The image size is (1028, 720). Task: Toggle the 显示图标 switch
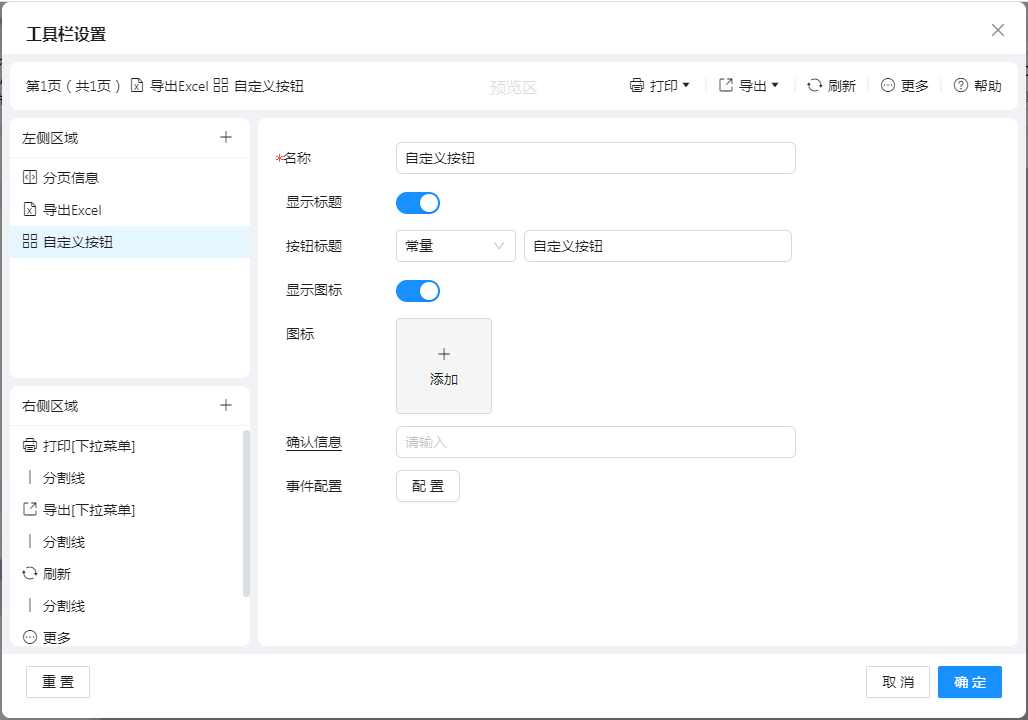pos(418,291)
